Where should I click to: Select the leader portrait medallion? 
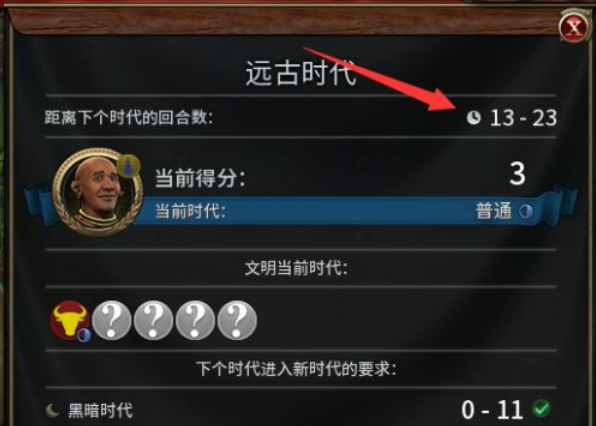coord(97,192)
